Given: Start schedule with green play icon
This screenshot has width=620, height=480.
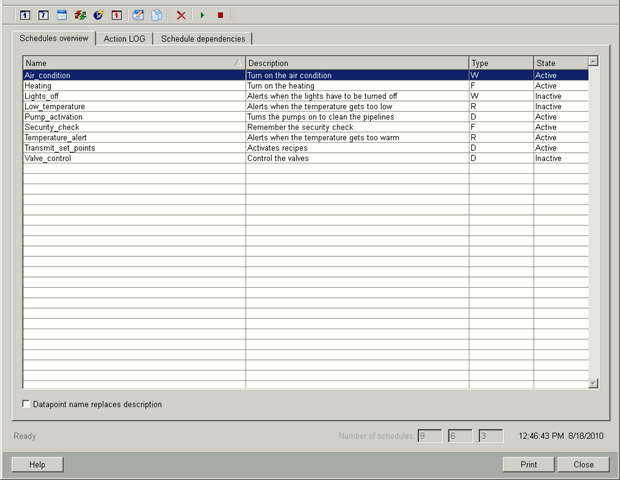Looking at the screenshot, I should (203, 15).
